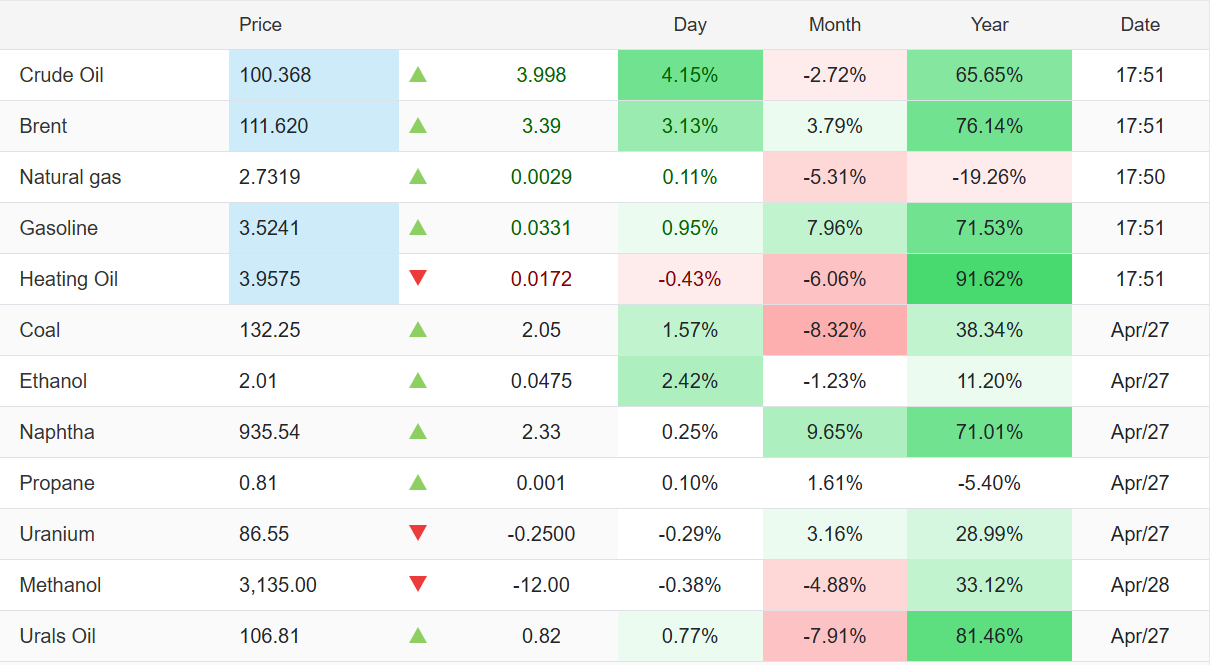This screenshot has width=1211, height=665.
Task: Open the Crude Oil commodity link
Action: pyautogui.click(x=62, y=75)
